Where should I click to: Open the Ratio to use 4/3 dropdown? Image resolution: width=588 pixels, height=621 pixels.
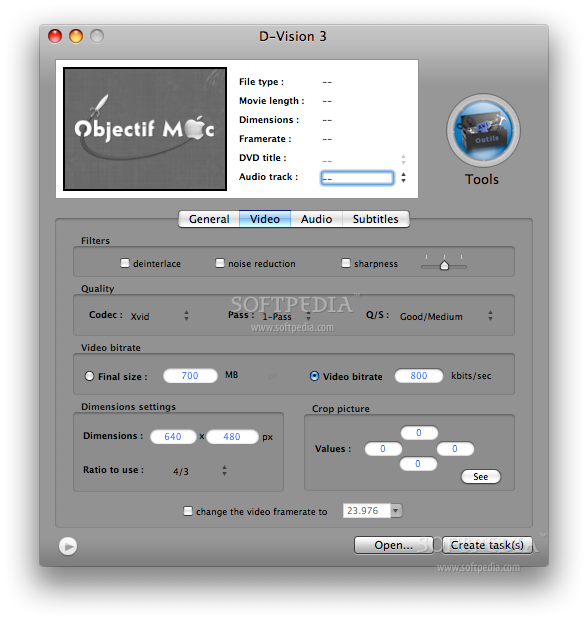point(200,471)
